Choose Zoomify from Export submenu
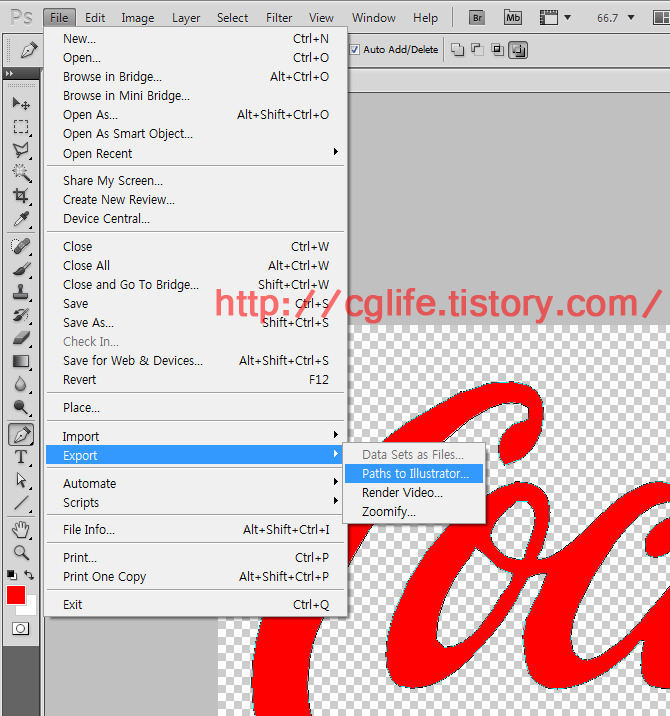 tap(414, 512)
